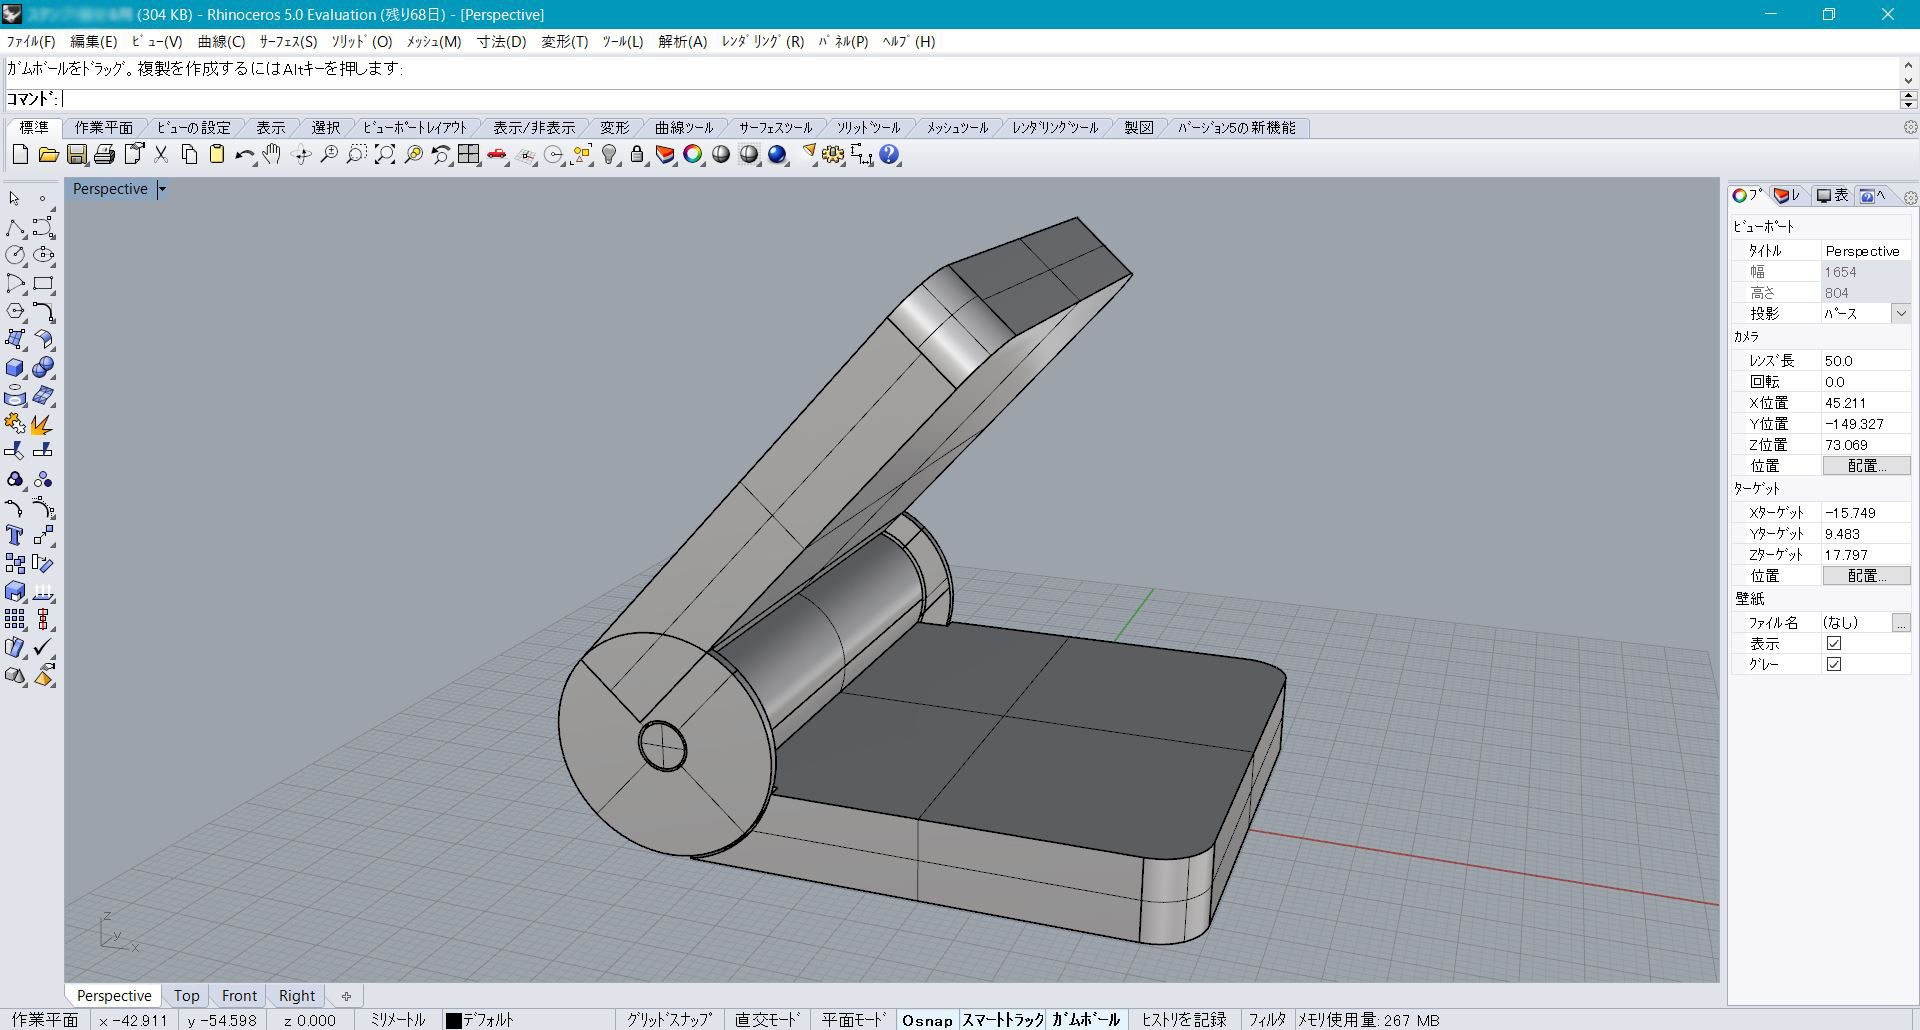The height and width of the screenshot is (1030, 1920).
Task: Toggle ガムボール in the status bar
Action: [1086, 1020]
